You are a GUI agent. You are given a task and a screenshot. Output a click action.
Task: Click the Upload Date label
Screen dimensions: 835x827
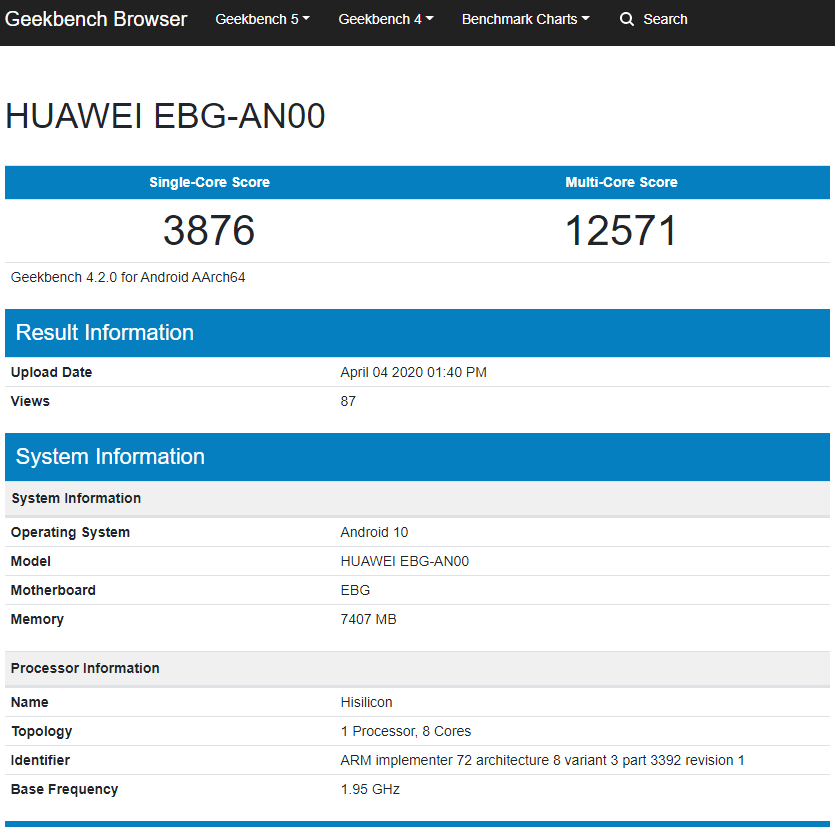pyautogui.click(x=51, y=372)
